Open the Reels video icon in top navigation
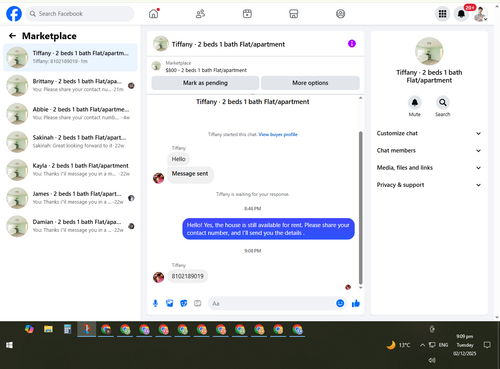Viewport: 500px width, 369px height. tap(247, 14)
